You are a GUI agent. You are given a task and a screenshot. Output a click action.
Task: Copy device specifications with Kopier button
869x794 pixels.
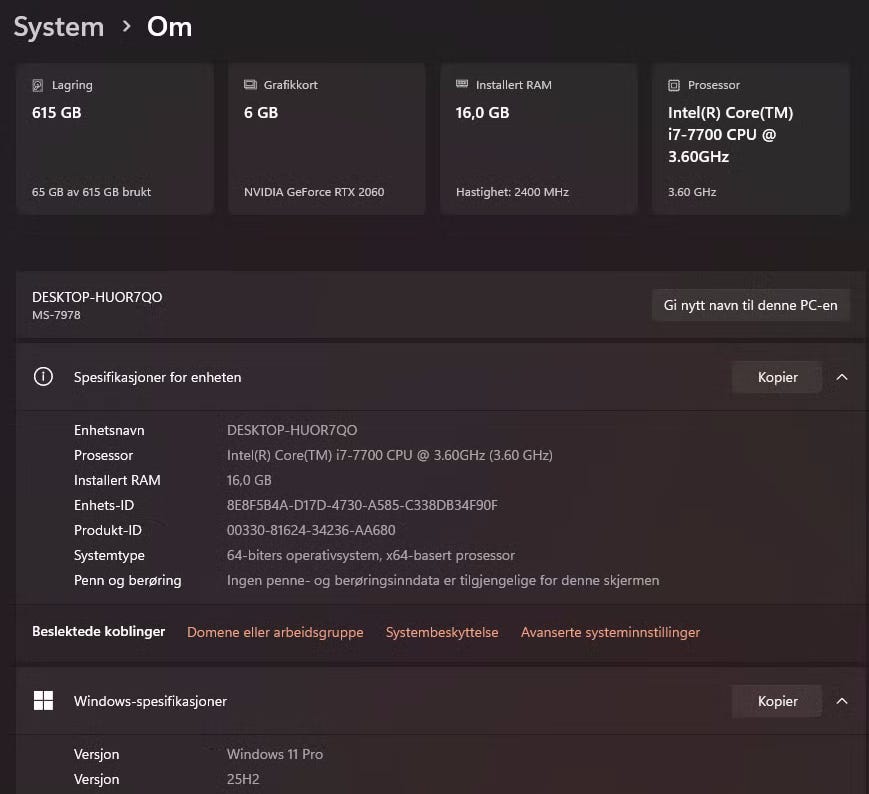click(777, 377)
